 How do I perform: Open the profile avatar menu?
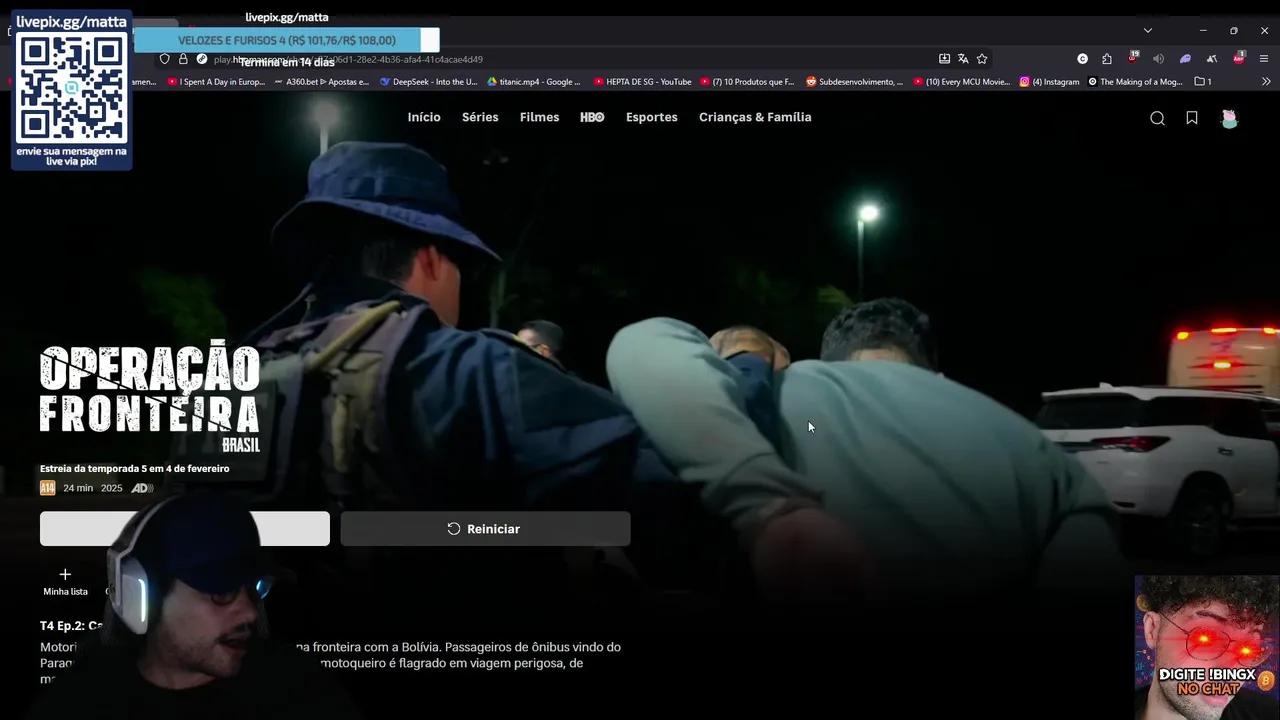(1230, 118)
